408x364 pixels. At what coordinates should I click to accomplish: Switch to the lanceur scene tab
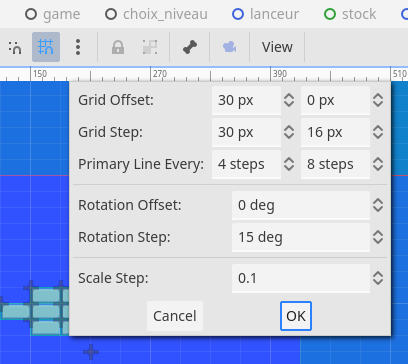tap(266, 14)
